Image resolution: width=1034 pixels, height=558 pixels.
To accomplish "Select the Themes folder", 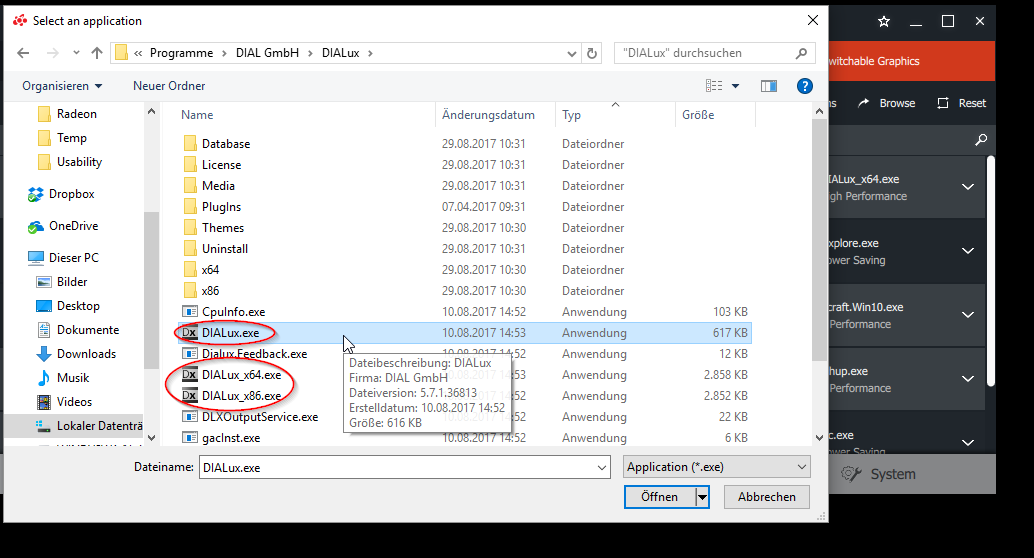I will [213, 228].
